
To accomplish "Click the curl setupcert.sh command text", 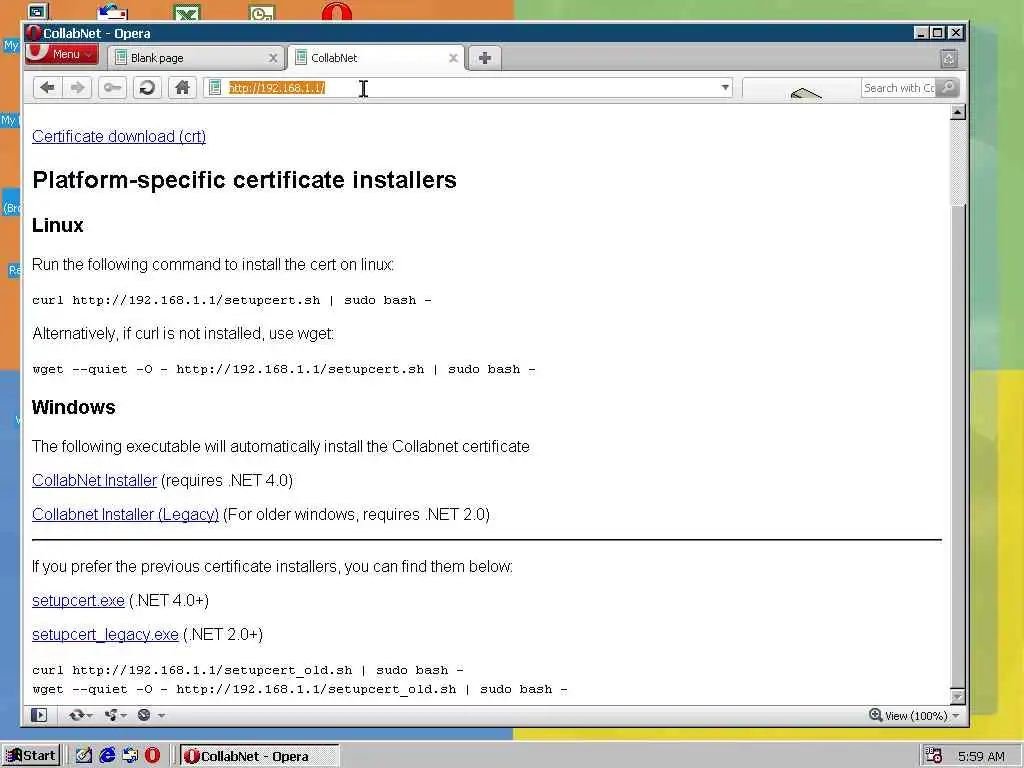I will pyautogui.click(x=232, y=300).
